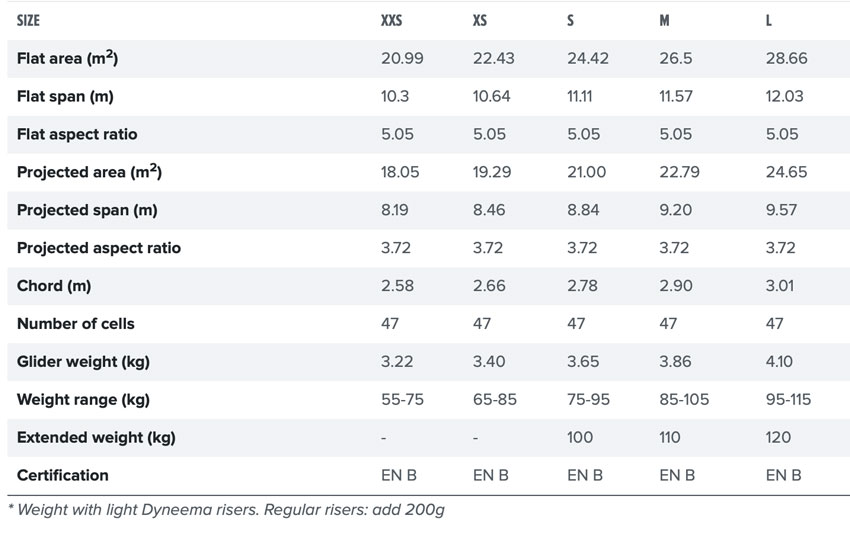Click the Extended weight (kg) label
Screen dimensions: 850x533
pyautogui.click(x=96, y=438)
